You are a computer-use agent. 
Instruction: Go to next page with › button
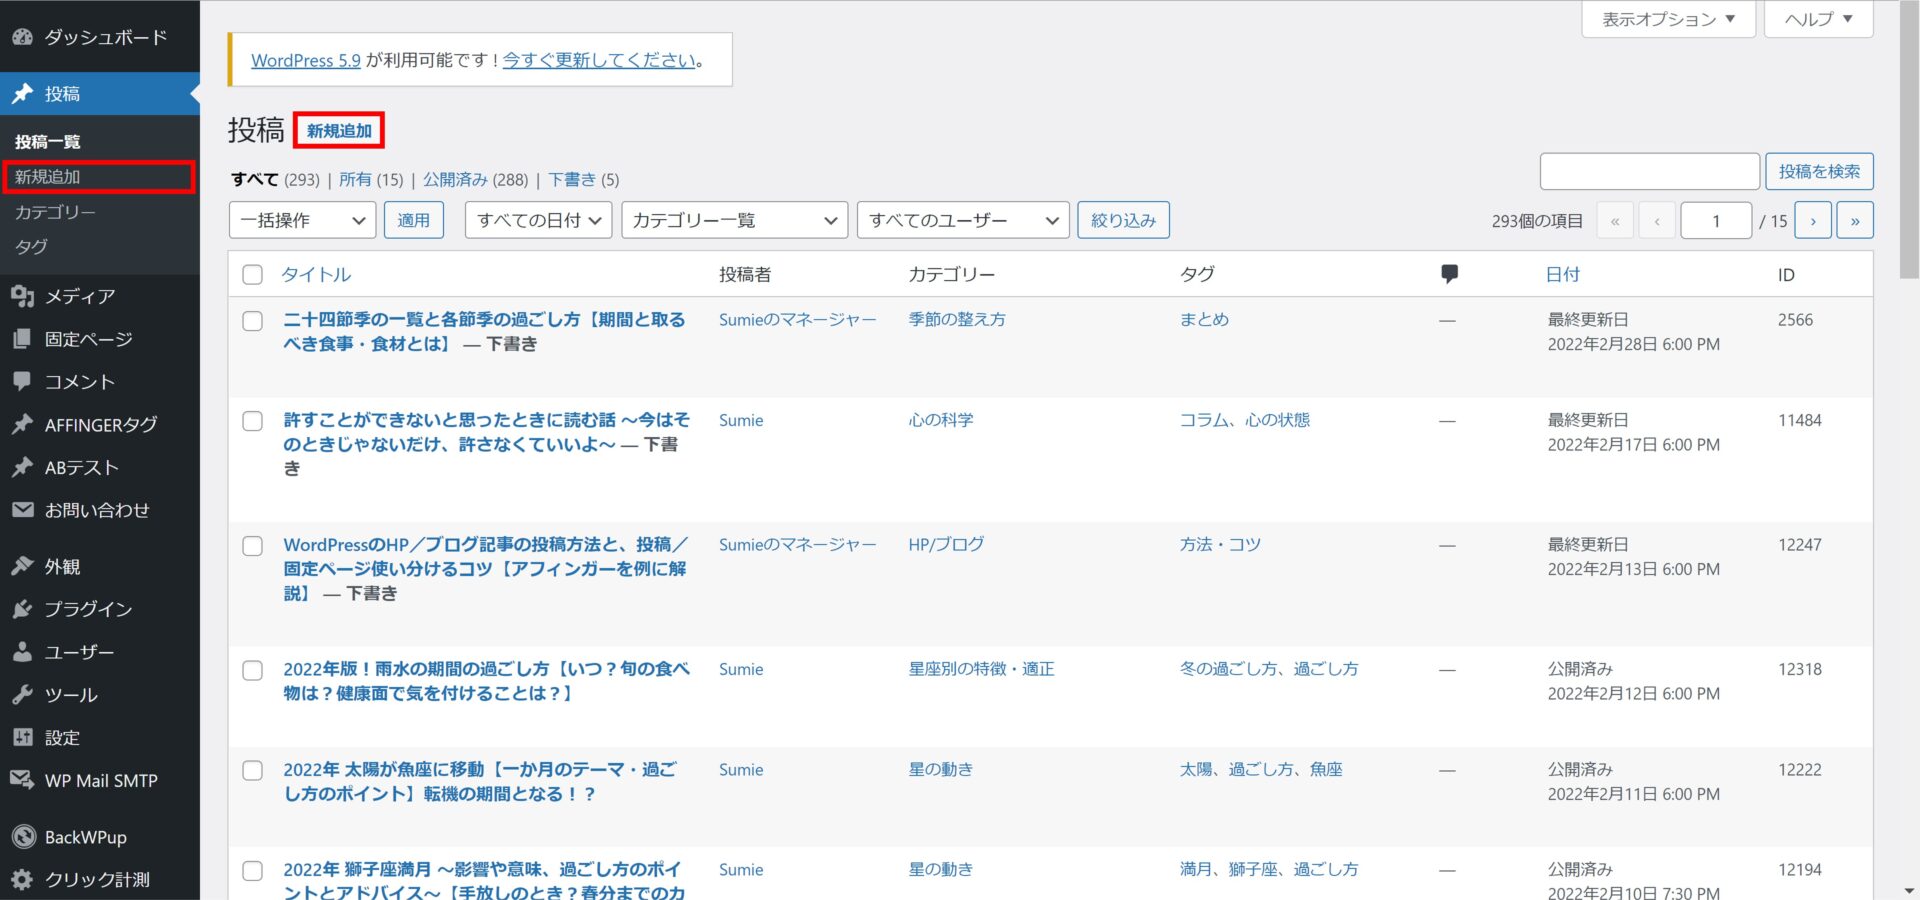click(x=1813, y=221)
